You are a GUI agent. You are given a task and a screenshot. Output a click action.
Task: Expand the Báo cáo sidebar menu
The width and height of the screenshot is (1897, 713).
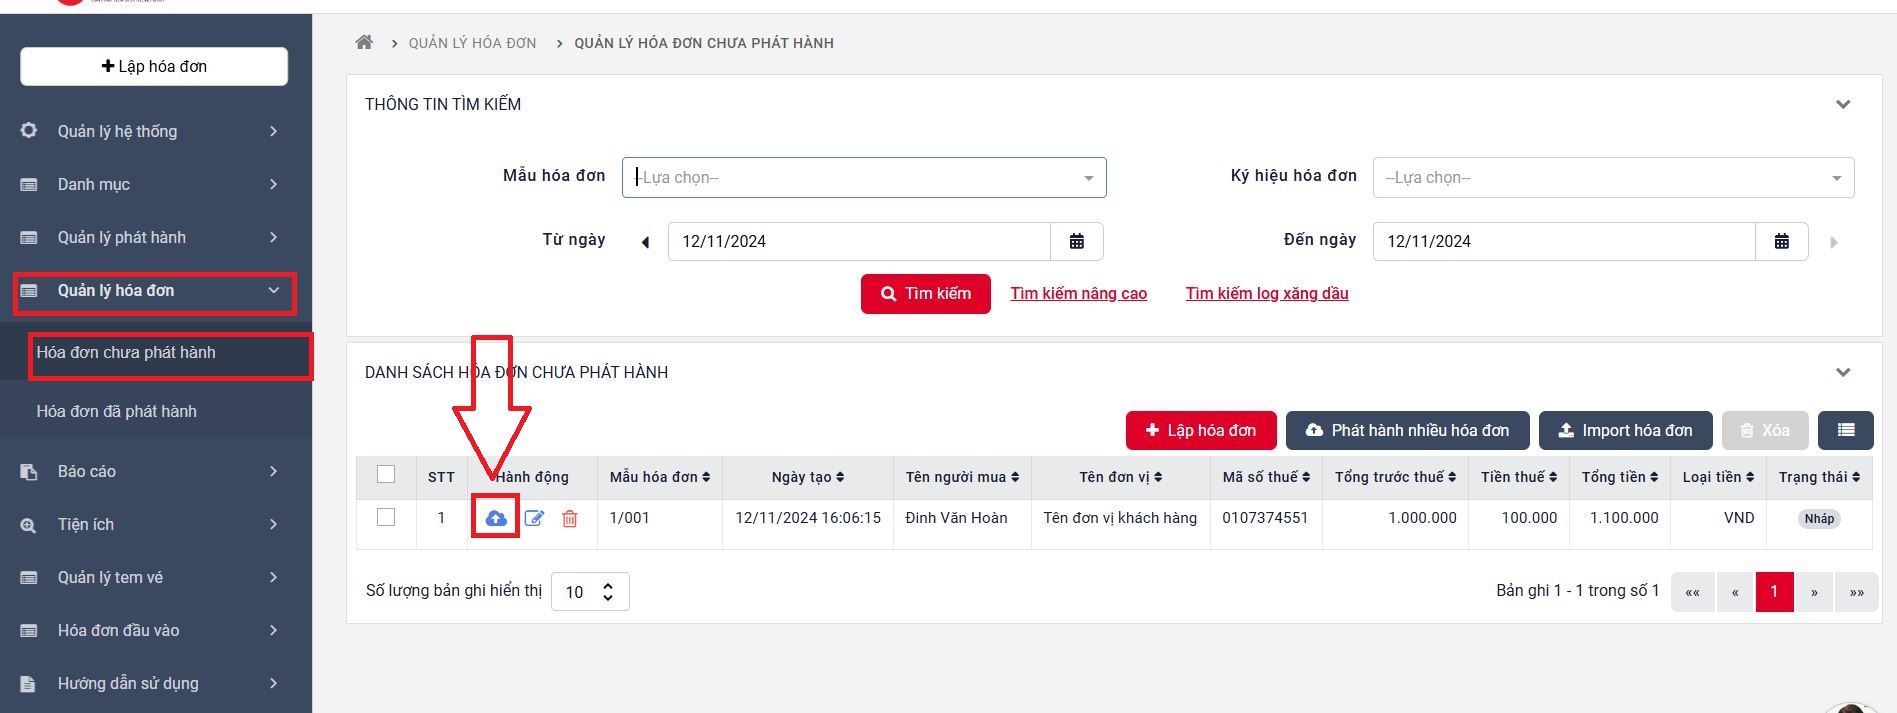pos(150,471)
